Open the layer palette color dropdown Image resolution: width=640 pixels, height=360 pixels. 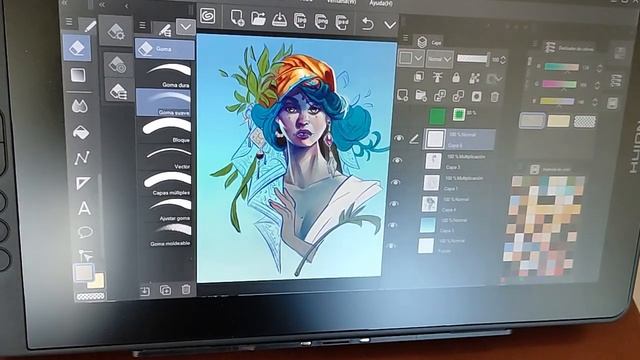click(411, 58)
